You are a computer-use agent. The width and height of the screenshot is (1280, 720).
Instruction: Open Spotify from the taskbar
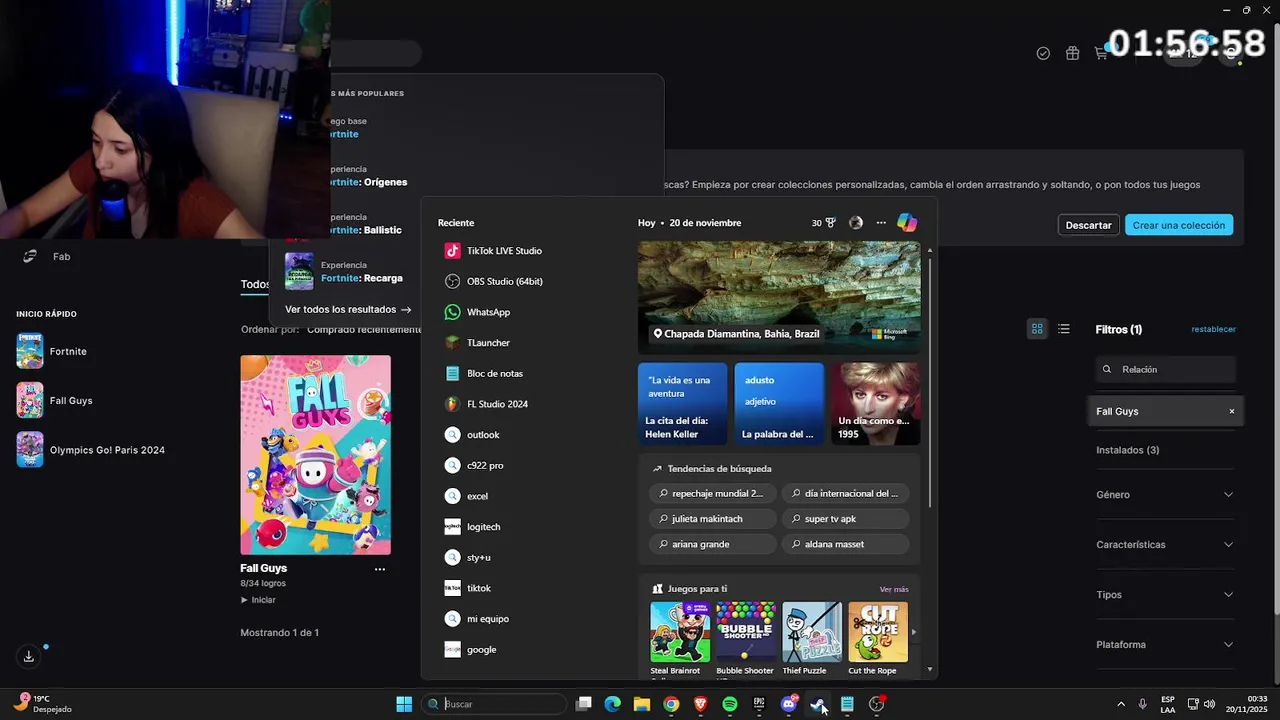(x=730, y=704)
